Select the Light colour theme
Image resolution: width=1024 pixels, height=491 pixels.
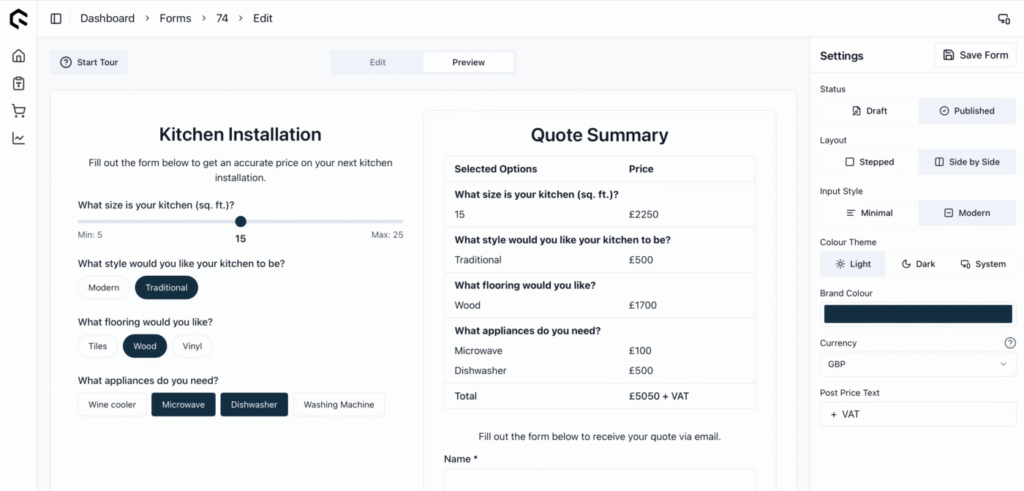tap(853, 264)
